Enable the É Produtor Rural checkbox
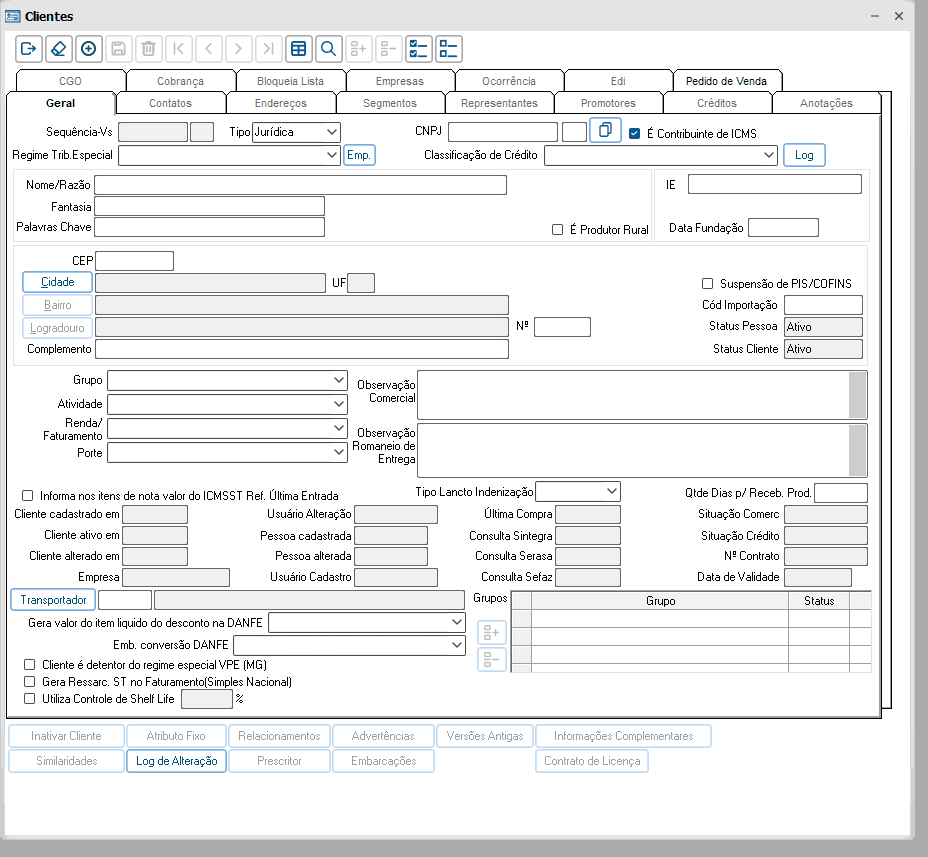928x857 pixels. (x=558, y=230)
